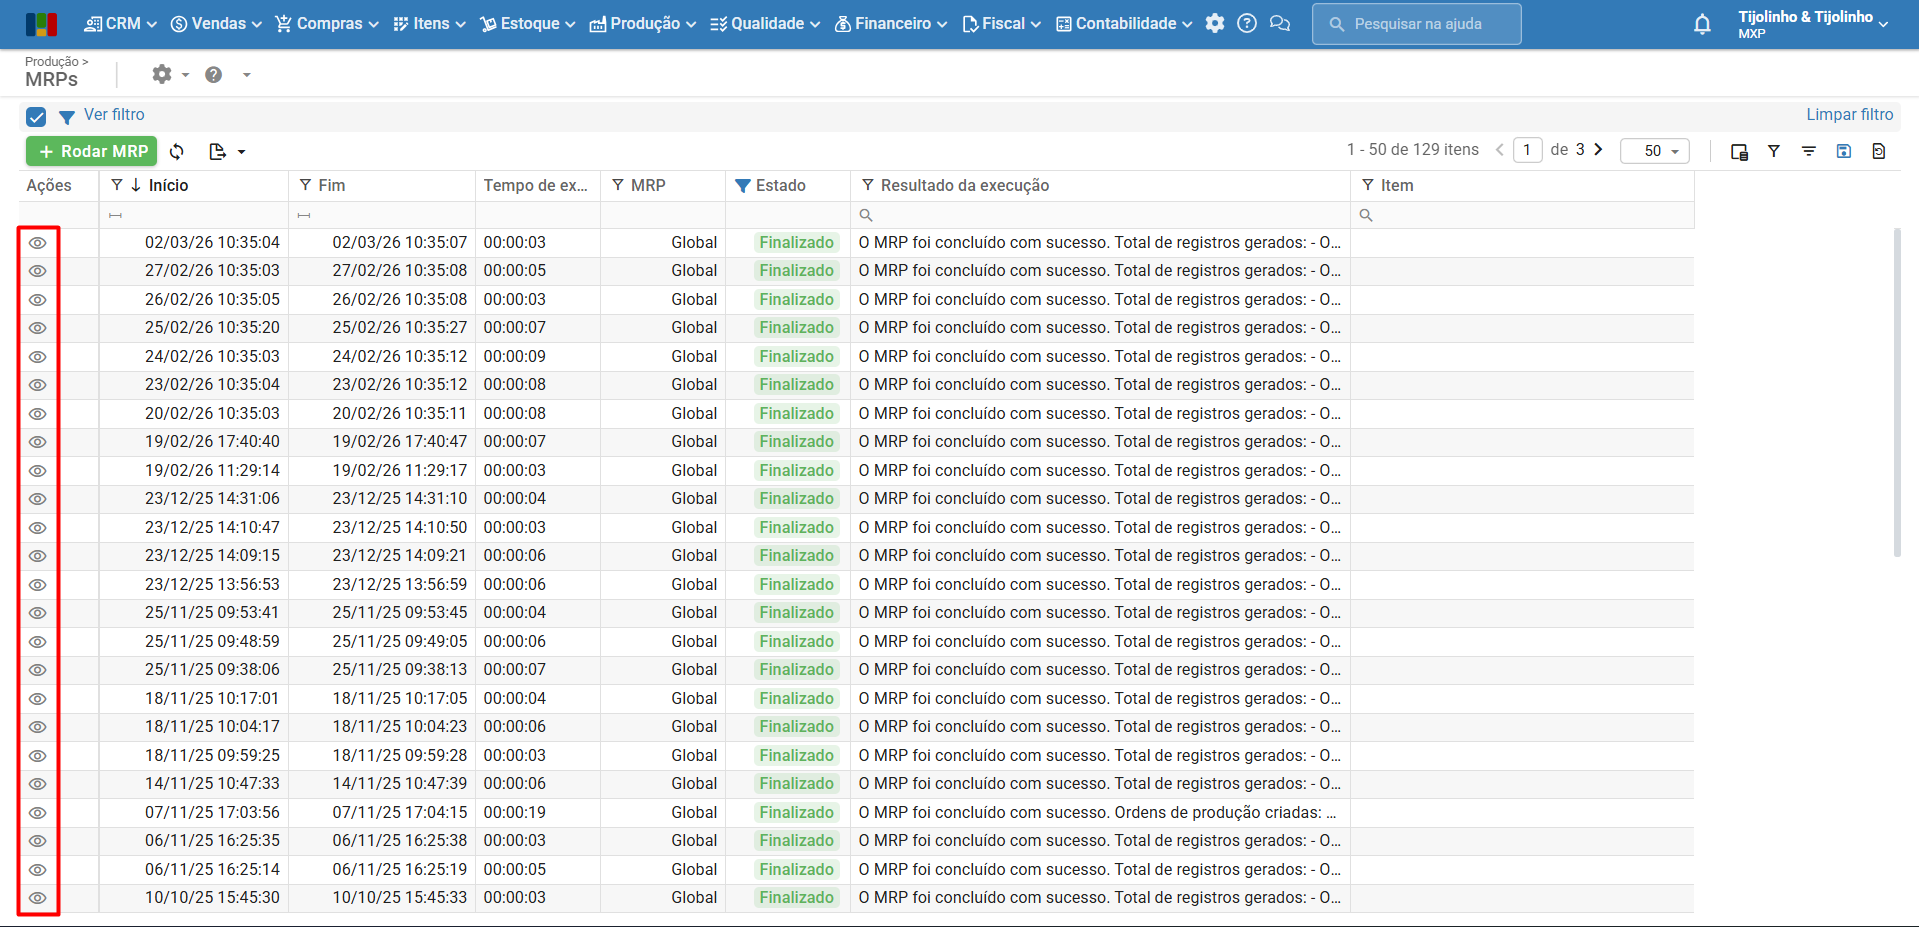View details of the 07/11/25 17:03:56 MRP run
This screenshot has height=927, width=1919.
point(38,813)
